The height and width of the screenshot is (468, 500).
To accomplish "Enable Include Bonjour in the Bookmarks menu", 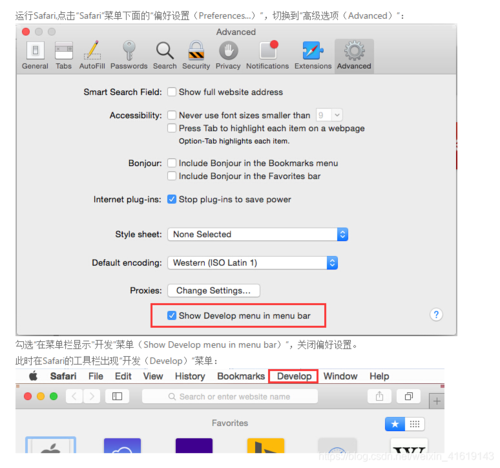I will click(x=172, y=163).
